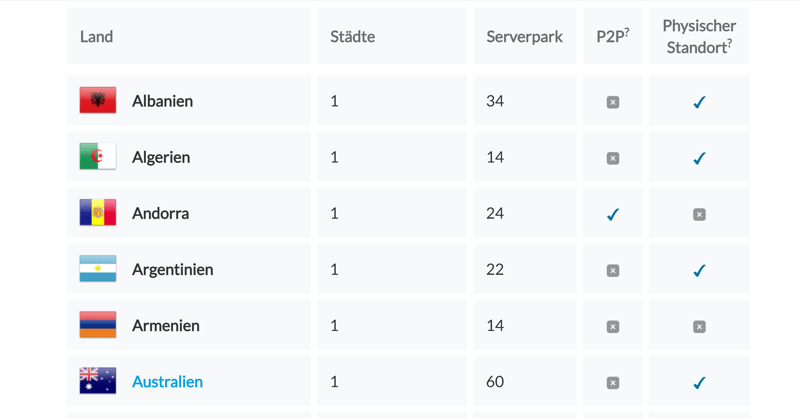Click Australien physical location checkmark
The width and height of the screenshot is (800, 418).
pyautogui.click(x=699, y=382)
